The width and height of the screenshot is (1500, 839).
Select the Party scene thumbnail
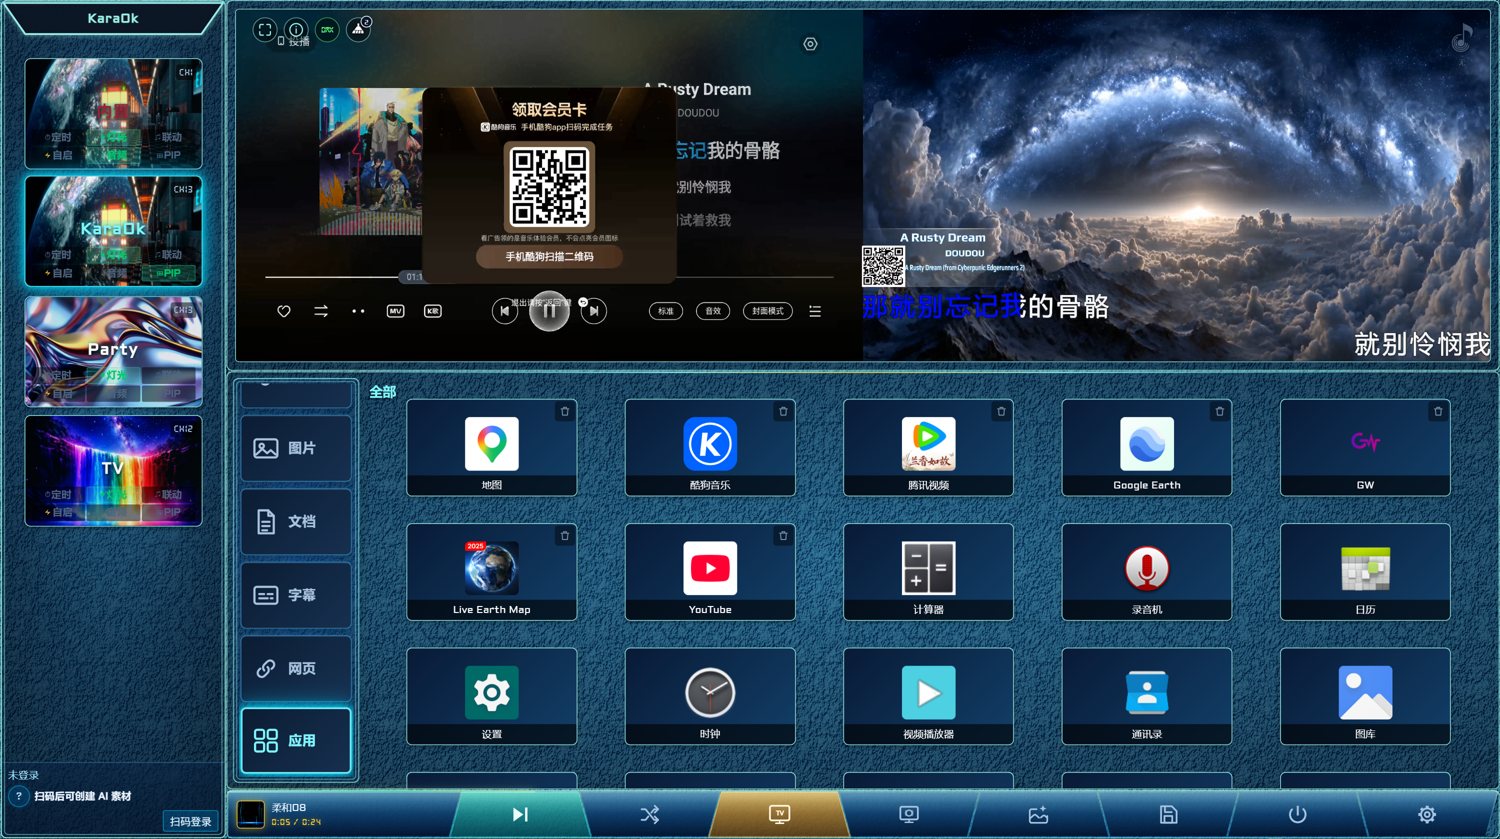click(x=113, y=351)
